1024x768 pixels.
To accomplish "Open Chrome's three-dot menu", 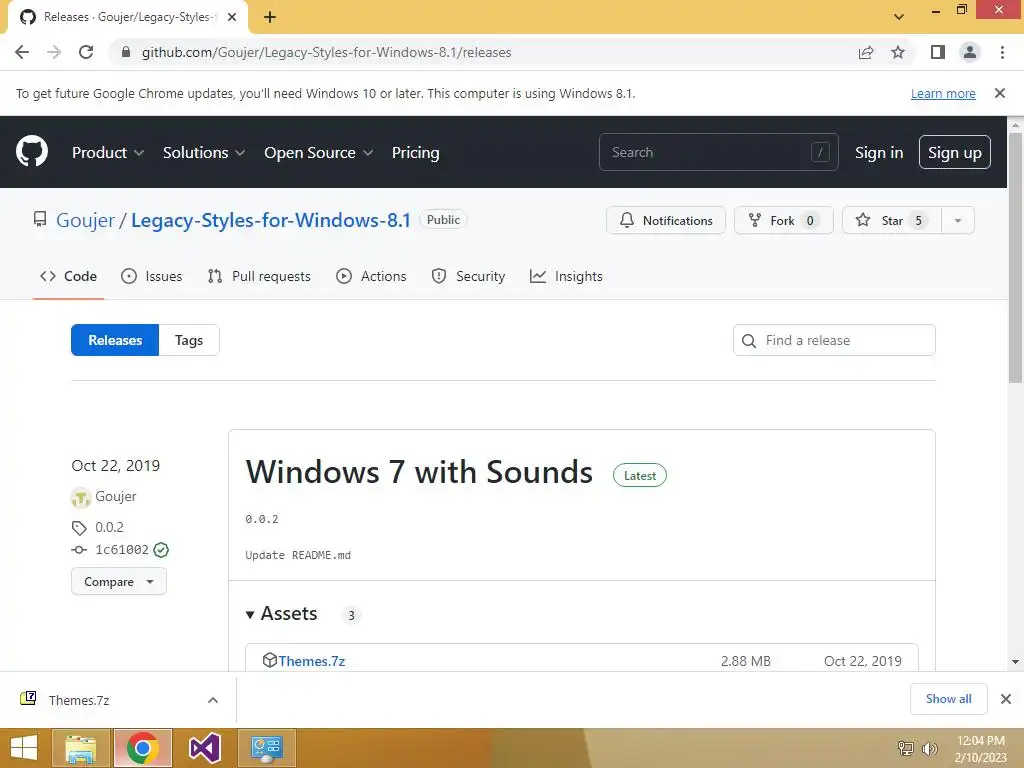I will click(x=1002, y=52).
